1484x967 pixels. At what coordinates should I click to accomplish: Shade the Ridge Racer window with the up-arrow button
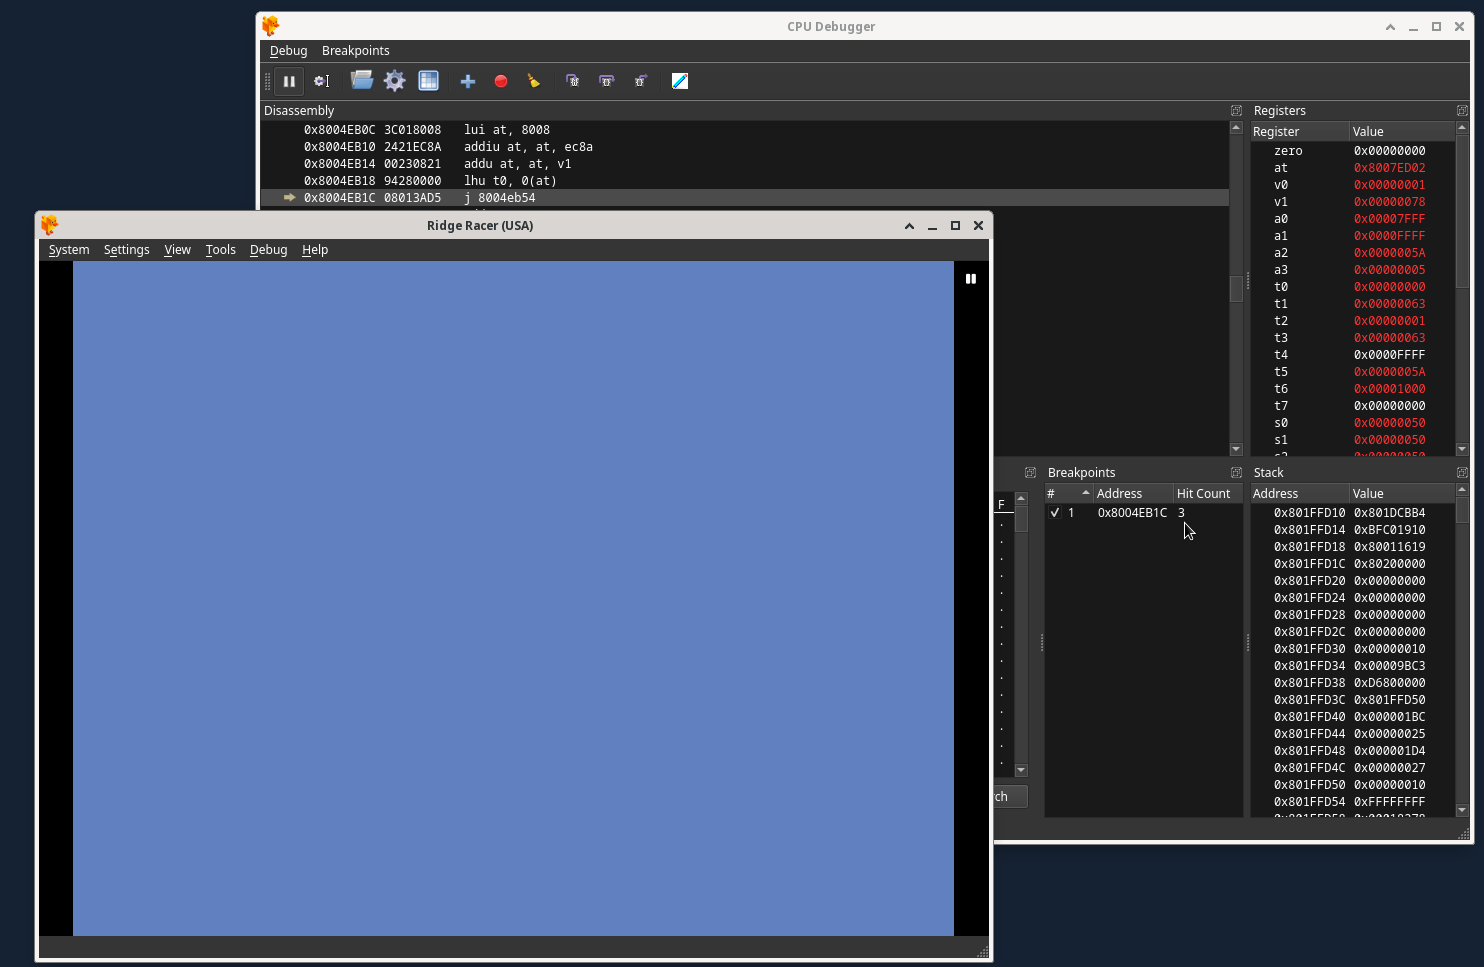[909, 226]
